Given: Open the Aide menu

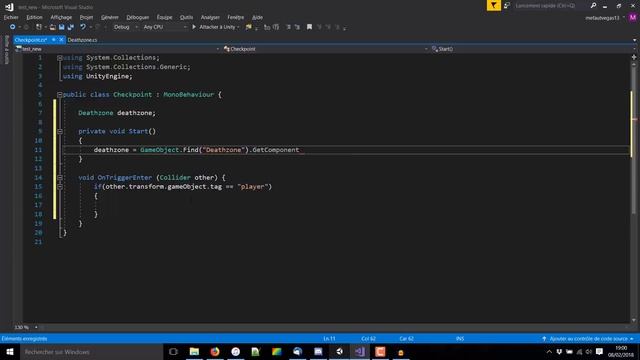Looking at the screenshot, I should pyautogui.click(x=257, y=17).
